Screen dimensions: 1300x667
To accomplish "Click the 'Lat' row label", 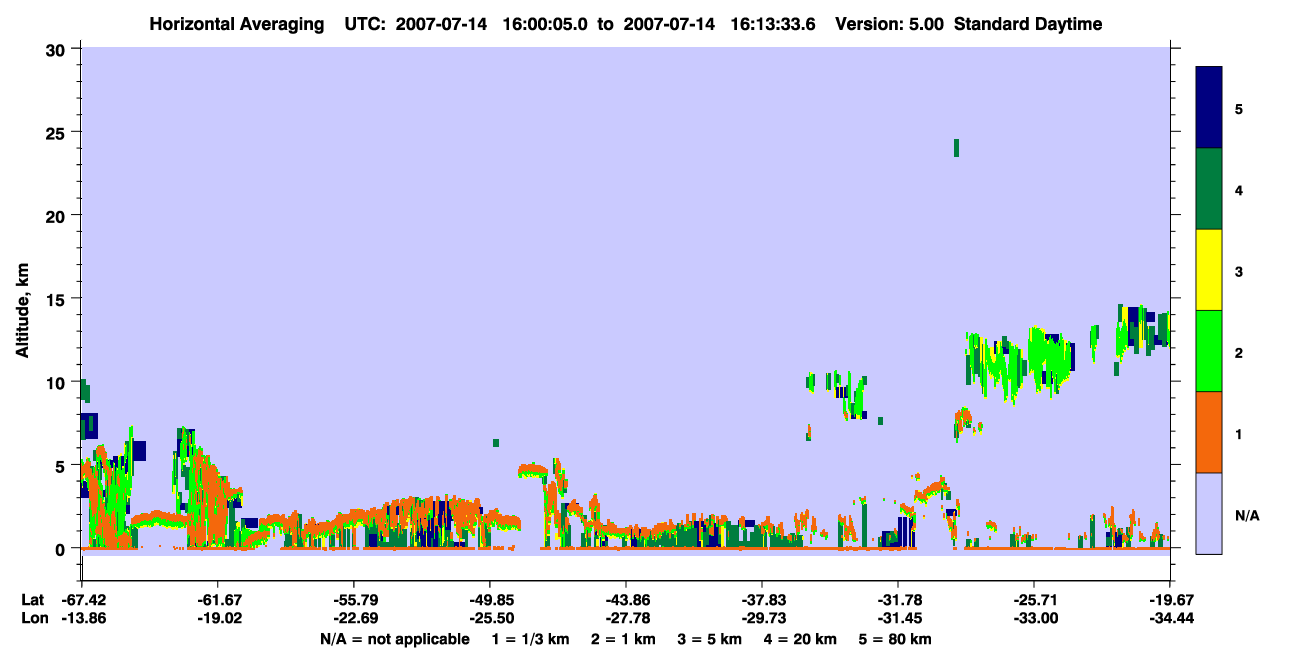I will pyautogui.click(x=32, y=600).
